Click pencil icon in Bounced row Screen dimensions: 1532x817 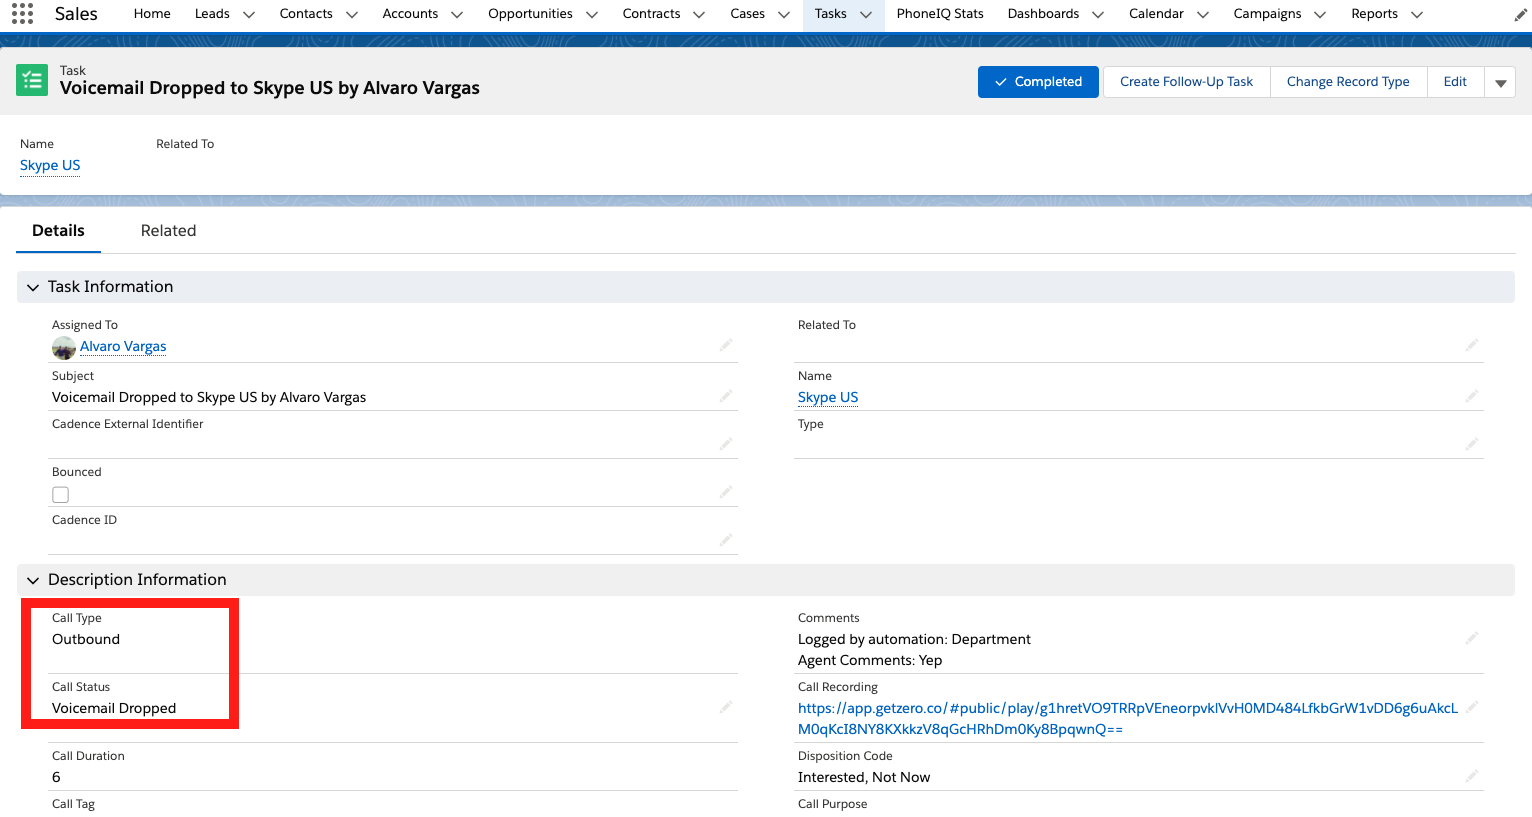coord(726,492)
